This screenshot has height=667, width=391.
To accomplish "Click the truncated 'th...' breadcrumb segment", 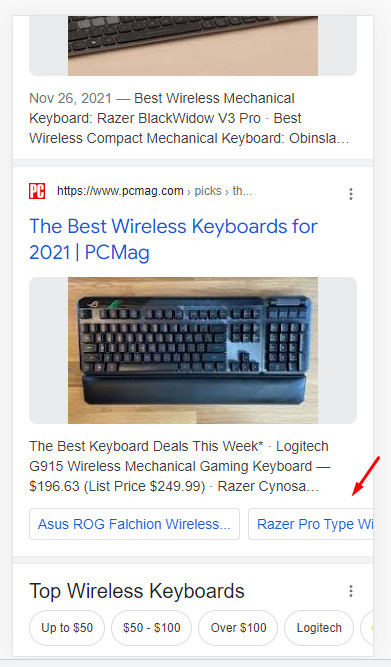I will pos(242,191).
